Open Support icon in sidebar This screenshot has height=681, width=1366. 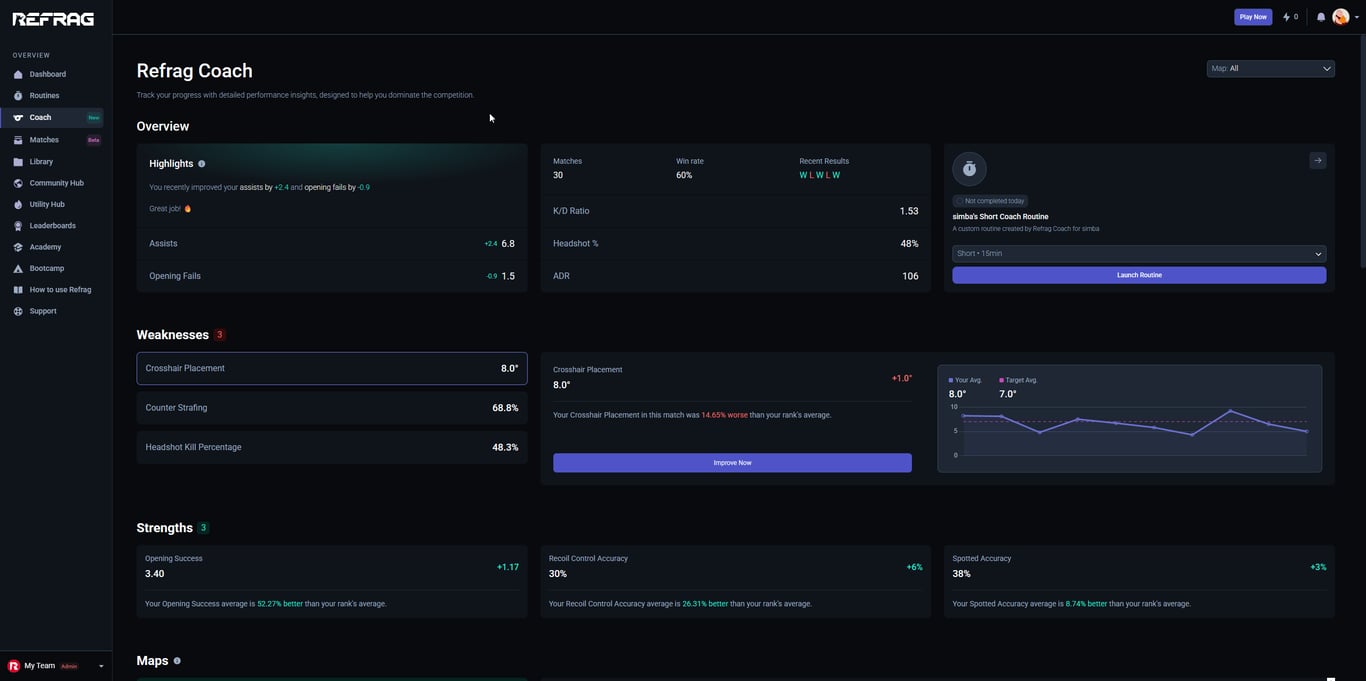pos(18,311)
